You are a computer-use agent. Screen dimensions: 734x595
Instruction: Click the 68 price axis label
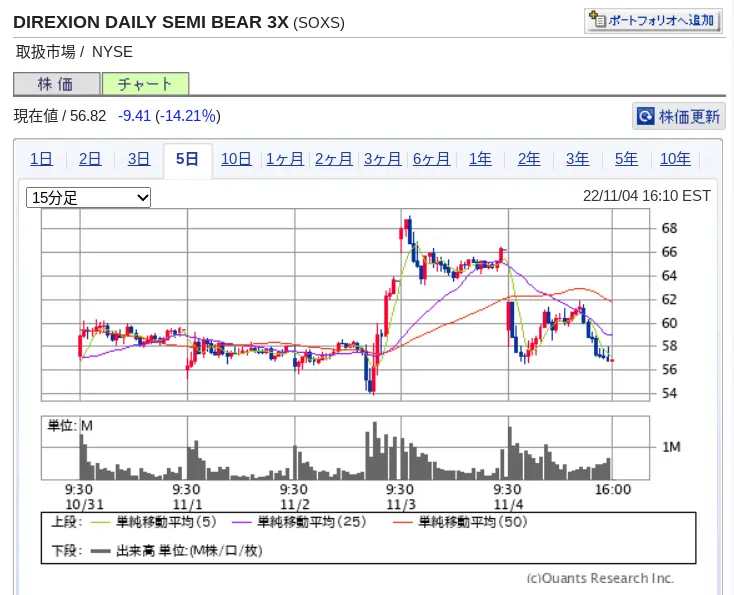pos(669,228)
